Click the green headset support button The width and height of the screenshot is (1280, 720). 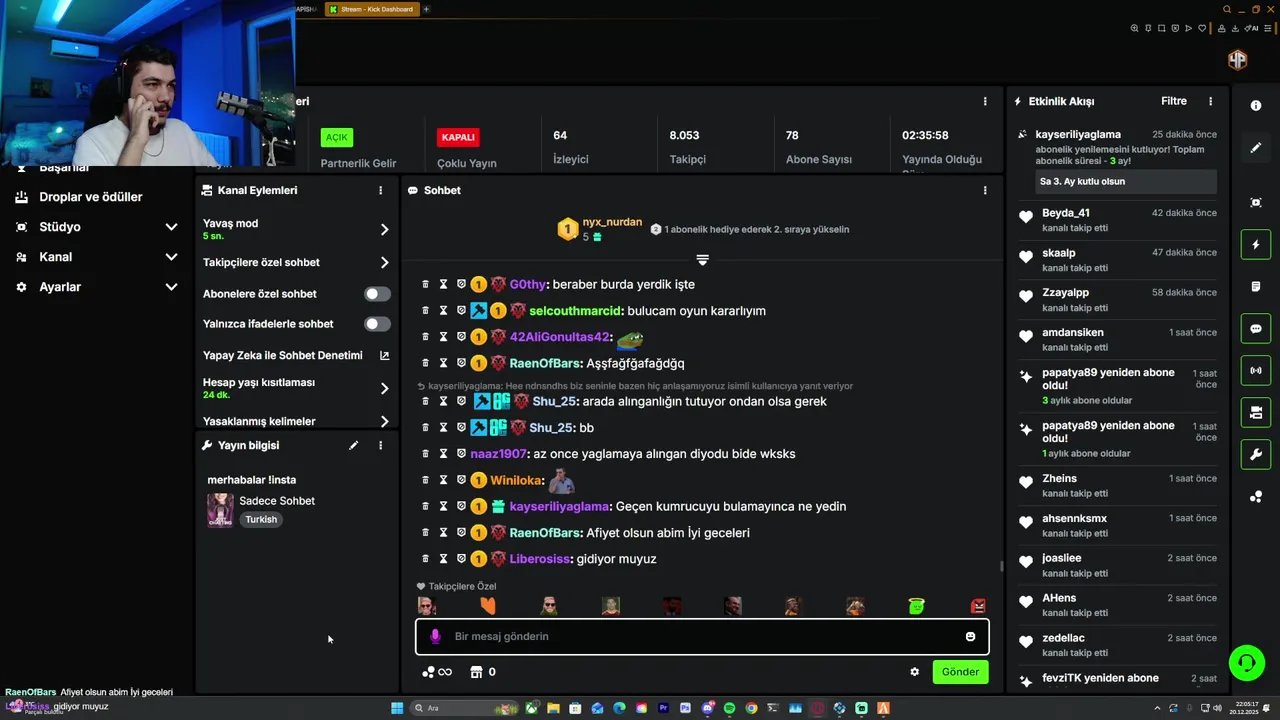point(1246,662)
